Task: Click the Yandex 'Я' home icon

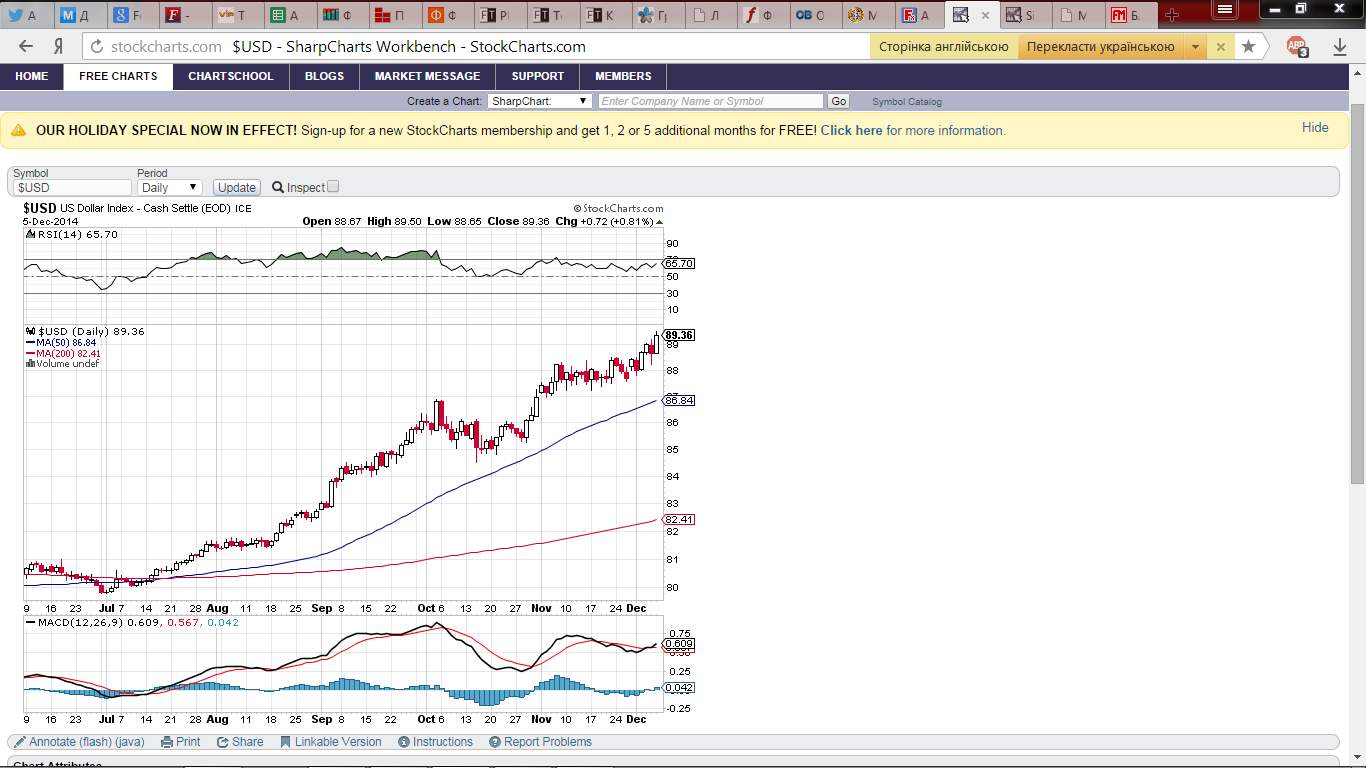Action: (x=59, y=46)
